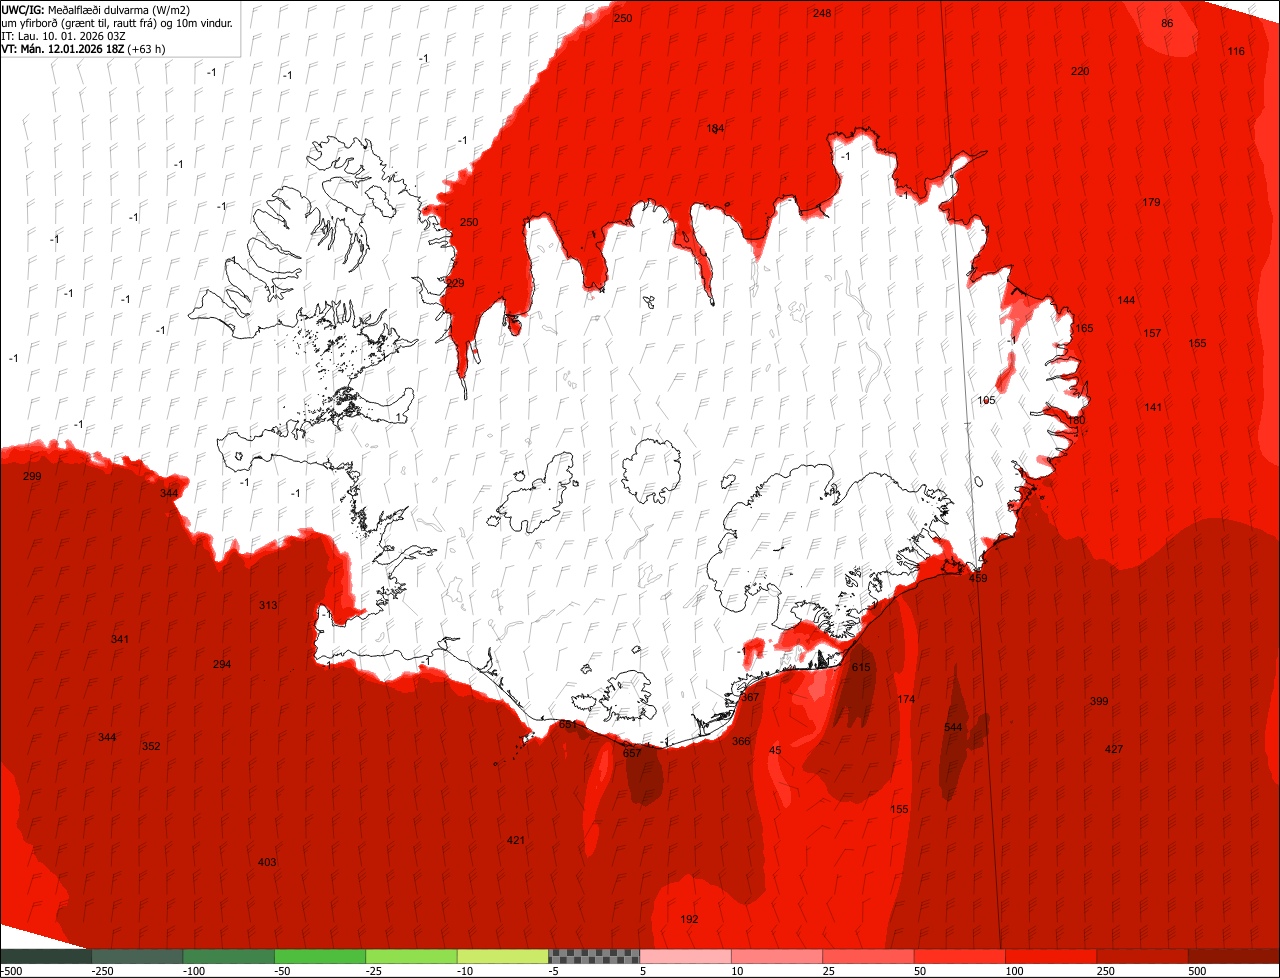Screen dimensions: 1280x978
Task: Select the 544 flux value
Action: coord(953,727)
